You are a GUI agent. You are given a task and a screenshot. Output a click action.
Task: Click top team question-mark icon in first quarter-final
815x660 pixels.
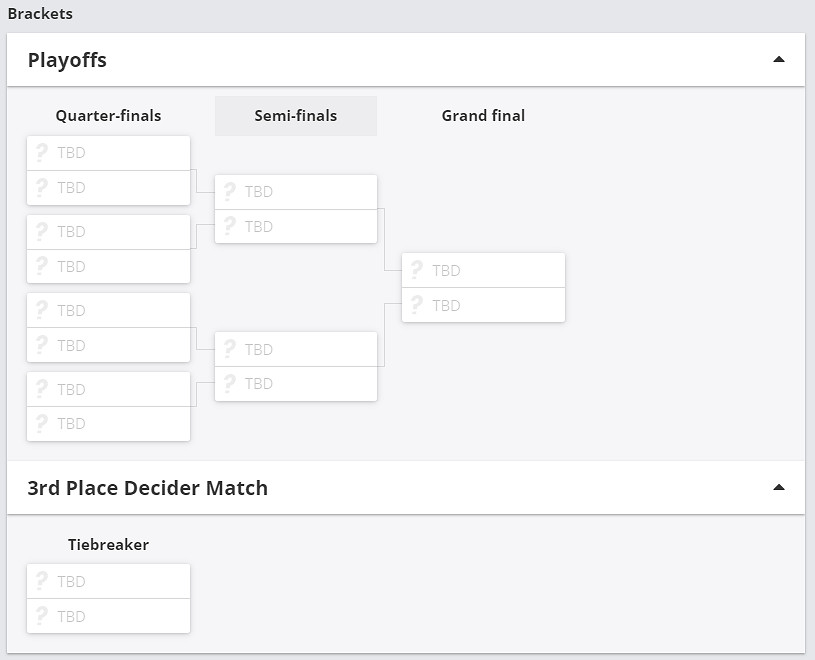coord(42,153)
